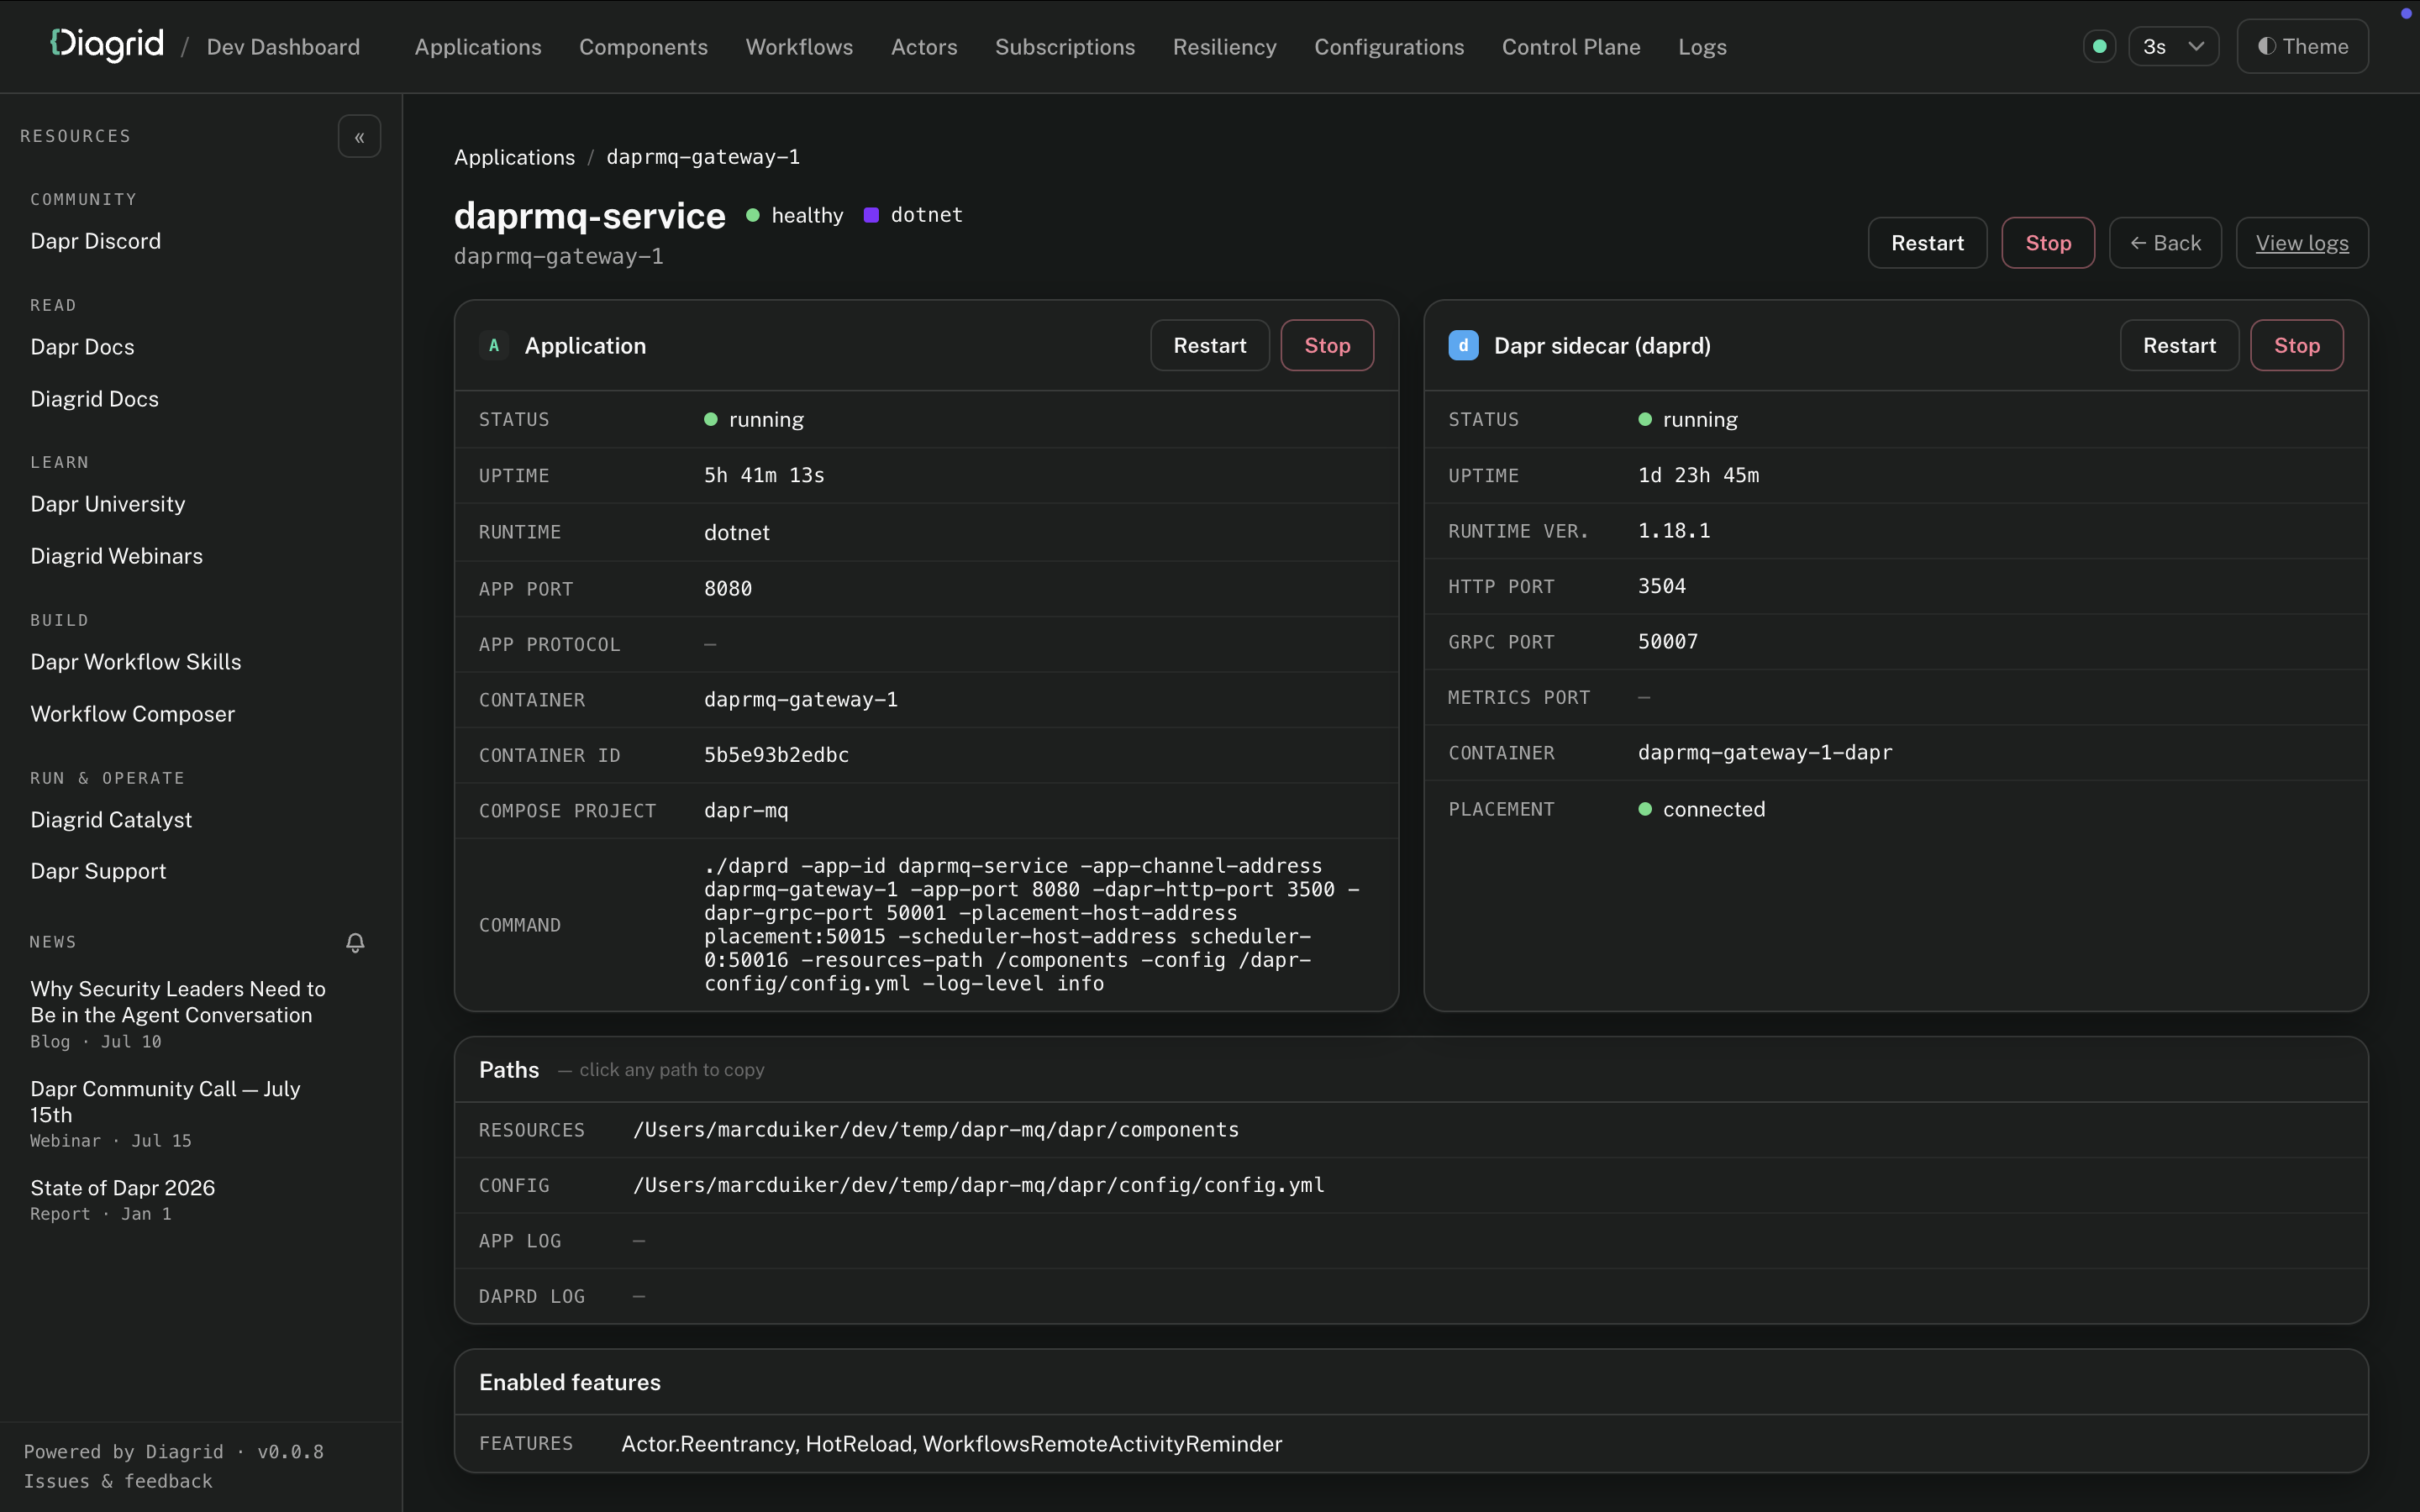Open State of Dapr 2026 report
This screenshot has width=2420, height=1512.
(x=123, y=1199)
